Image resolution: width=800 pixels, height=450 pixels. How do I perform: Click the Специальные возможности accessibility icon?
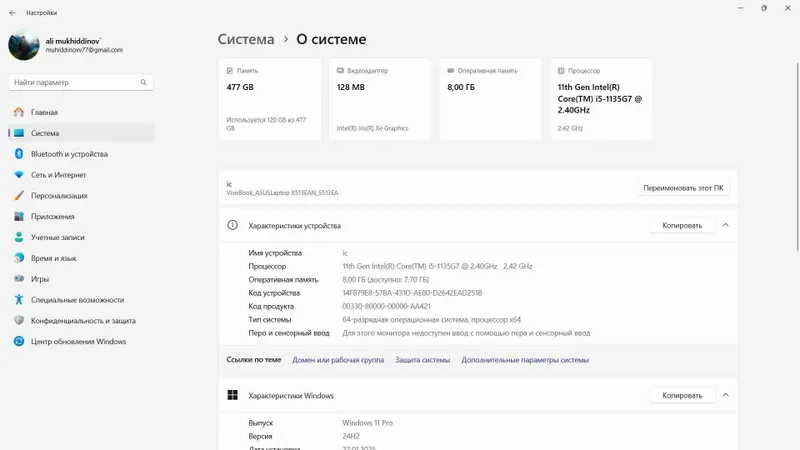click(19, 299)
